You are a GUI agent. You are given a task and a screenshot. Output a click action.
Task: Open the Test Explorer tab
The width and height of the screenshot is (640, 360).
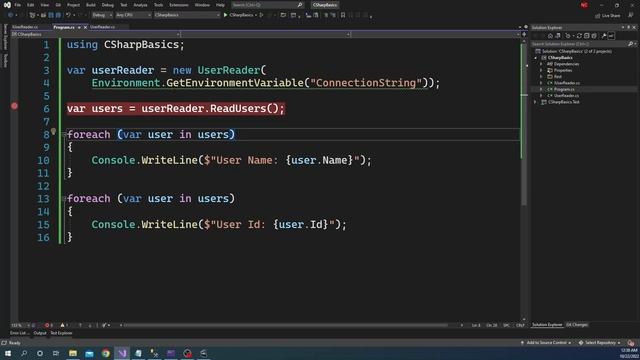point(61,333)
